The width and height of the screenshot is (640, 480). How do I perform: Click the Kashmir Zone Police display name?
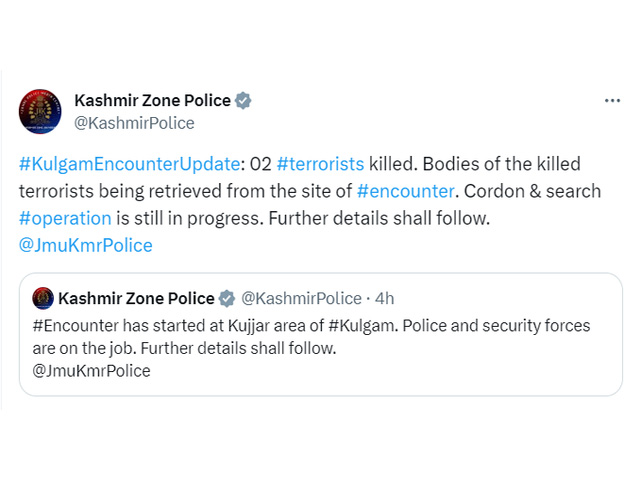[x=152, y=100]
